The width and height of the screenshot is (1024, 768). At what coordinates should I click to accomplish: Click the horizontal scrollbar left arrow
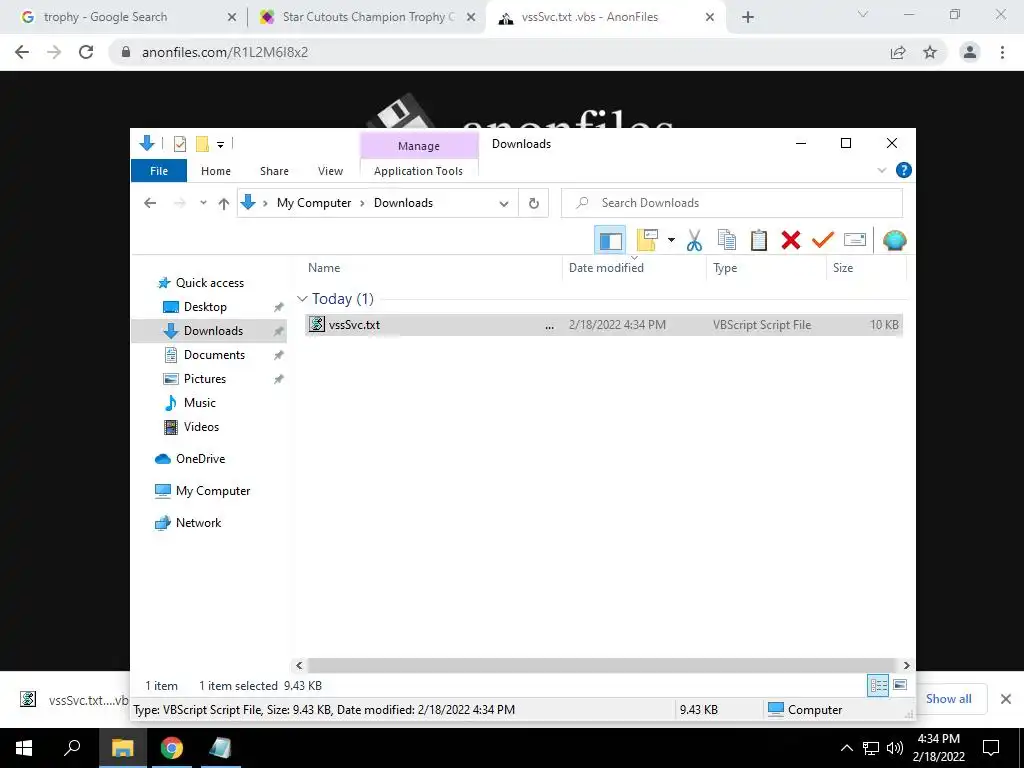tap(299, 665)
